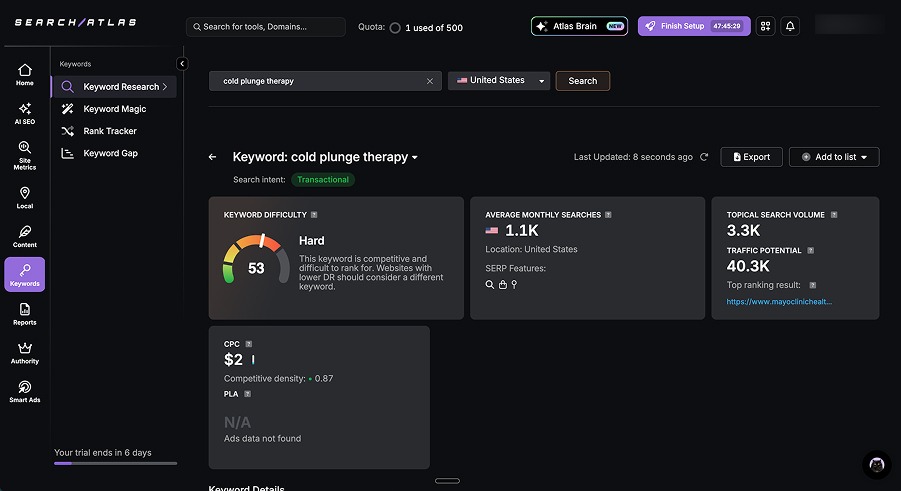
Task: Open Topical Search Volume help icon
Action: click(x=834, y=214)
